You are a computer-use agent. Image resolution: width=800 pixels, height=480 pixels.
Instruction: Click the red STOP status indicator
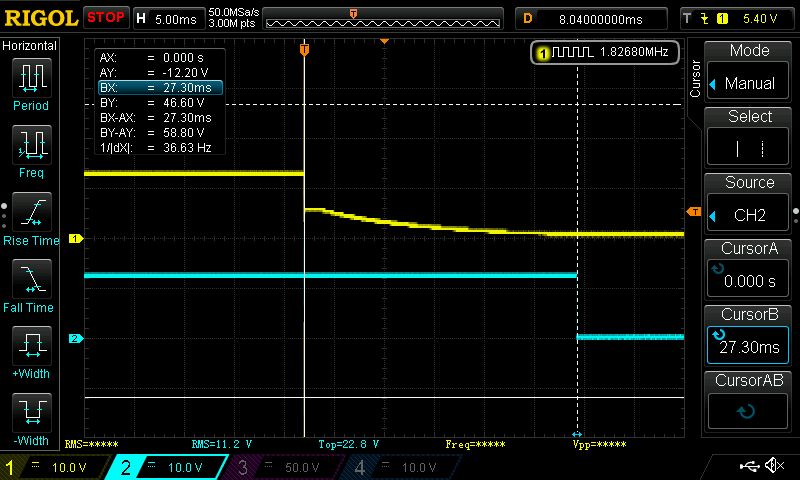click(106, 18)
